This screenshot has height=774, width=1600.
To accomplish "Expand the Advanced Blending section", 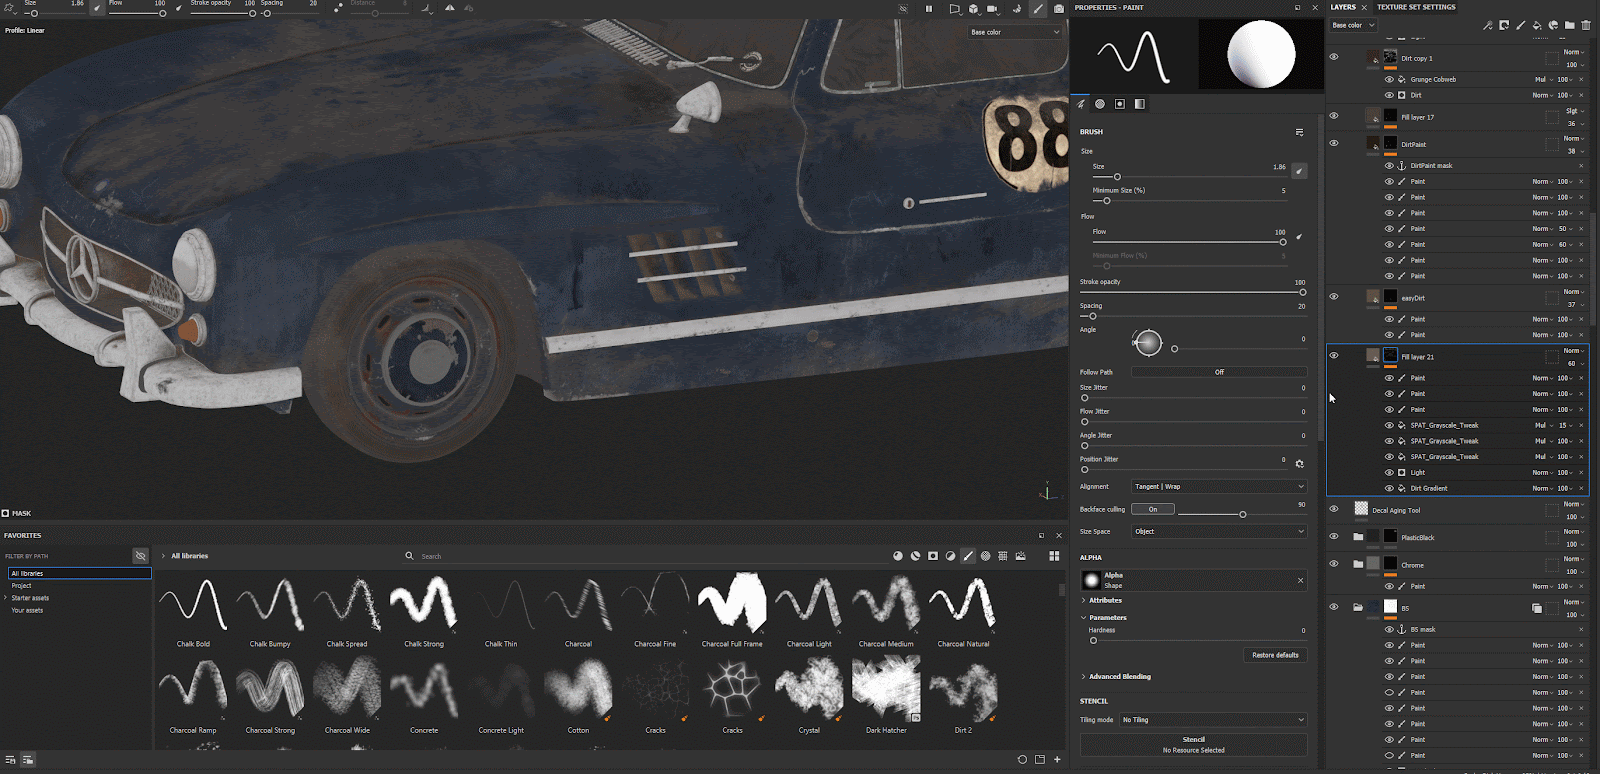I will (1119, 677).
